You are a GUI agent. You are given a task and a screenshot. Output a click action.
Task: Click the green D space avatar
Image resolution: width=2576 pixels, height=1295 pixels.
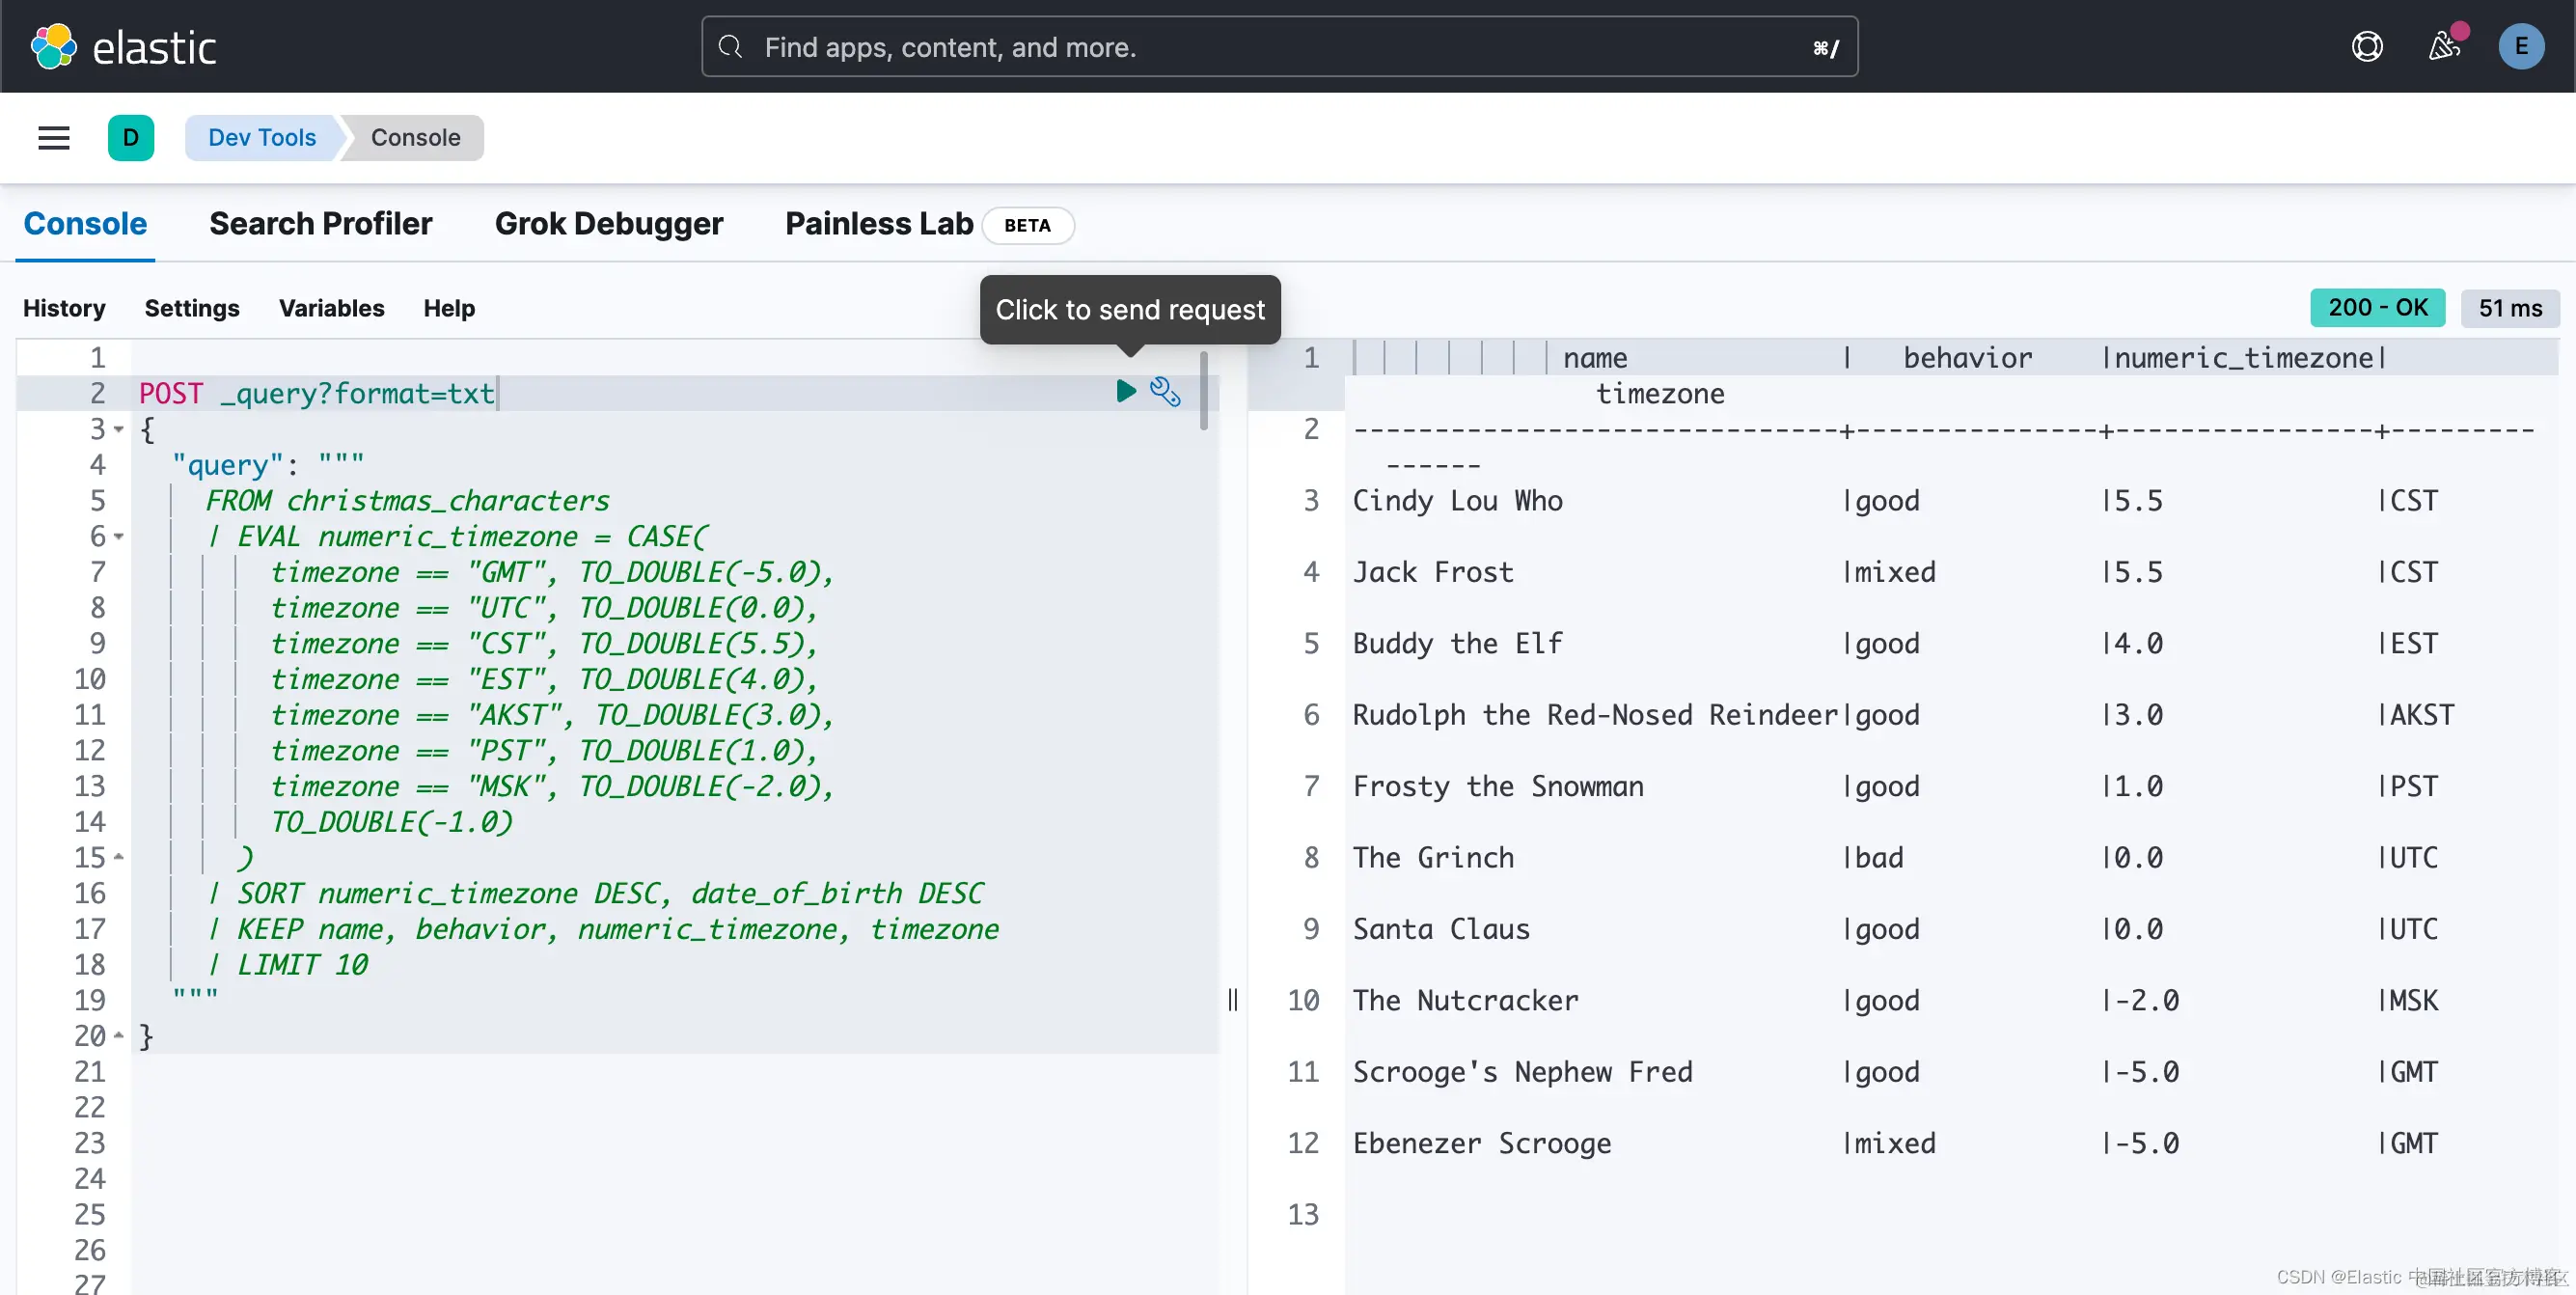coord(131,138)
